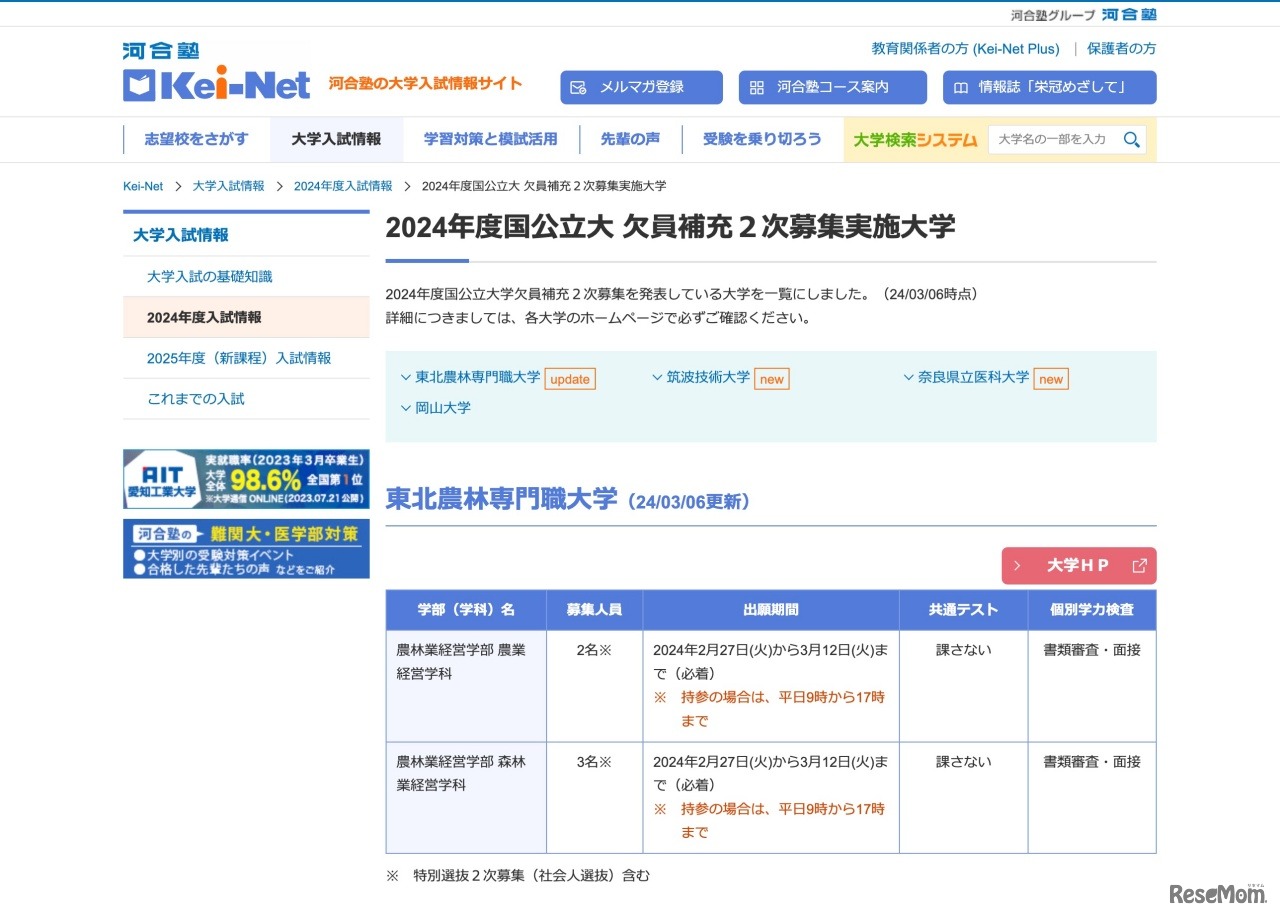Jump to 東北農林専門職大学 anchor link
The height and width of the screenshot is (917, 1280).
(477, 377)
